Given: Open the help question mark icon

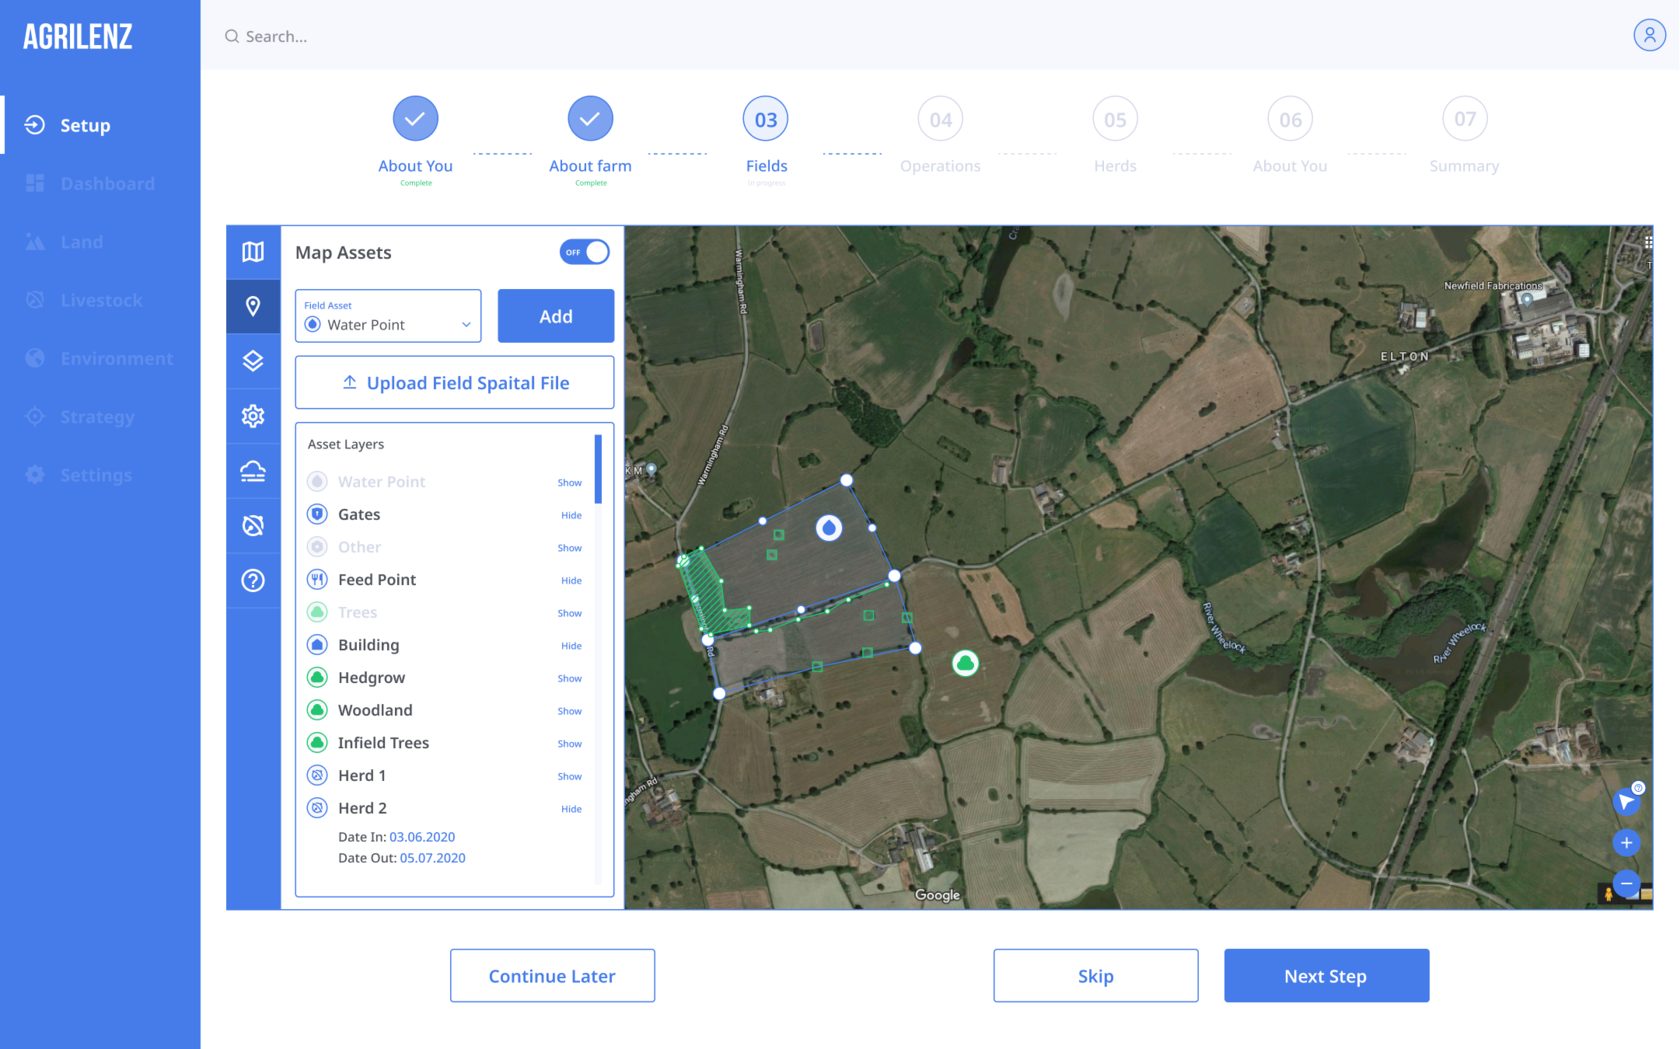Looking at the screenshot, I should pyautogui.click(x=253, y=580).
